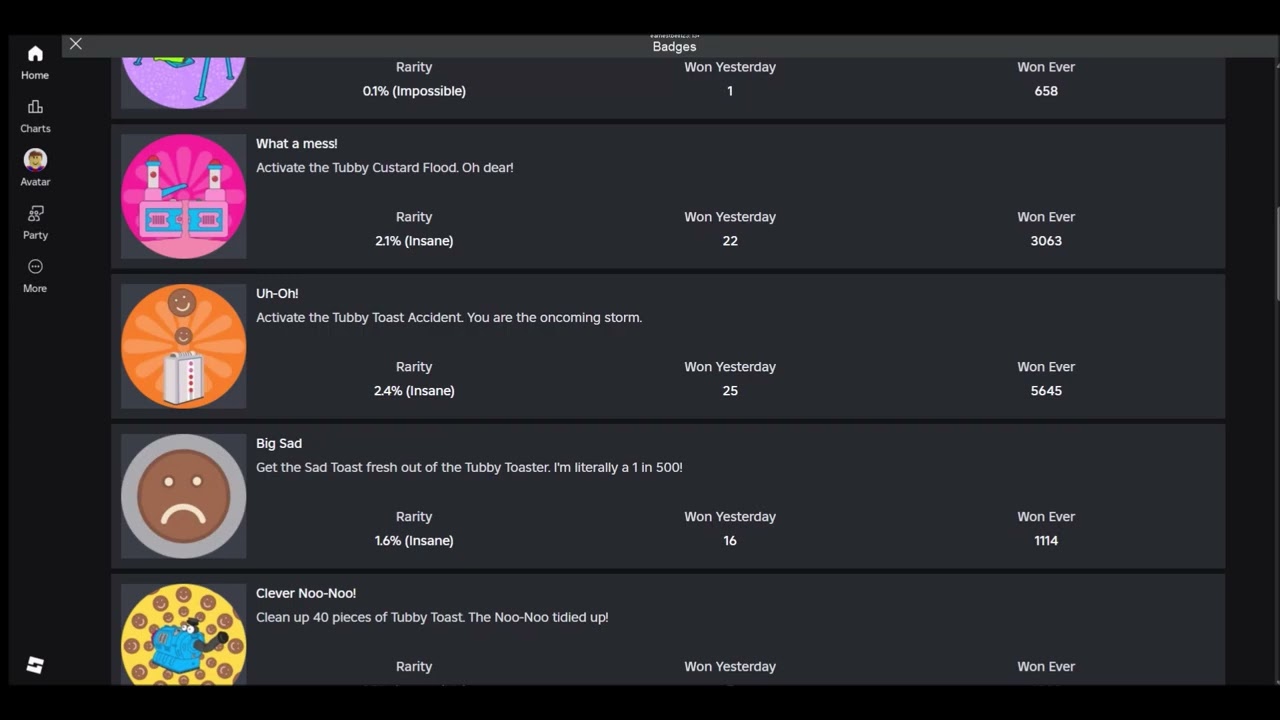Click What a mess! Won Yesterday value 22

(x=730, y=241)
